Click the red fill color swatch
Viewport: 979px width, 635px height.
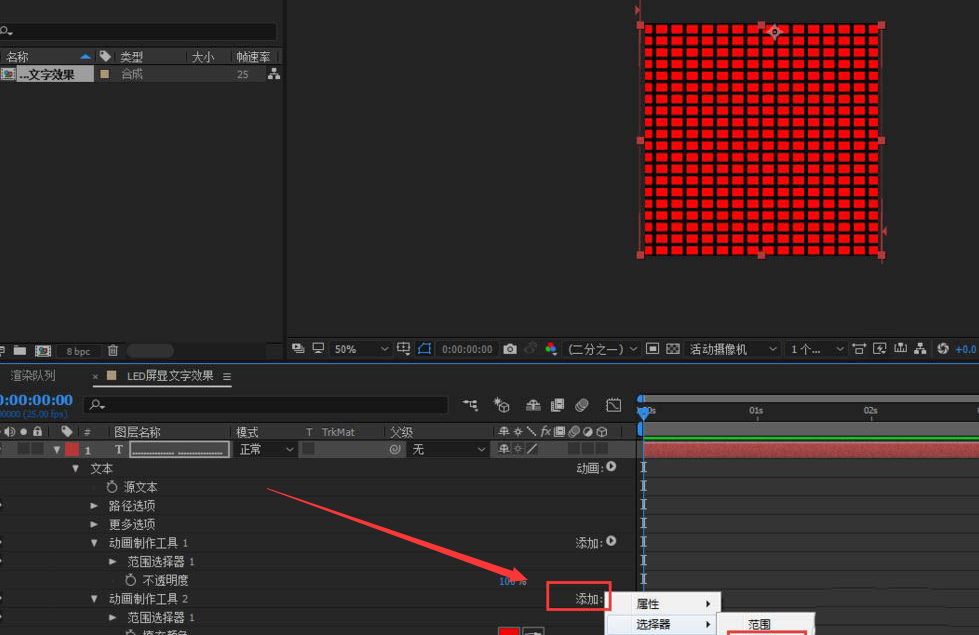[509, 632]
